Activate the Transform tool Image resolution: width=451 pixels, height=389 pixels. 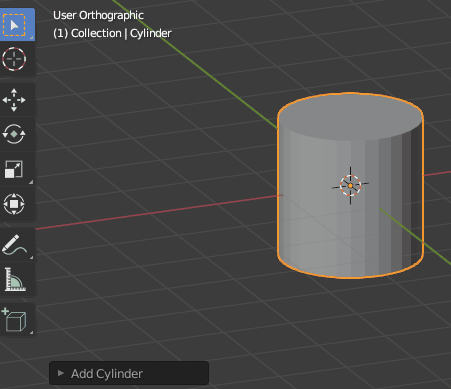pos(14,204)
